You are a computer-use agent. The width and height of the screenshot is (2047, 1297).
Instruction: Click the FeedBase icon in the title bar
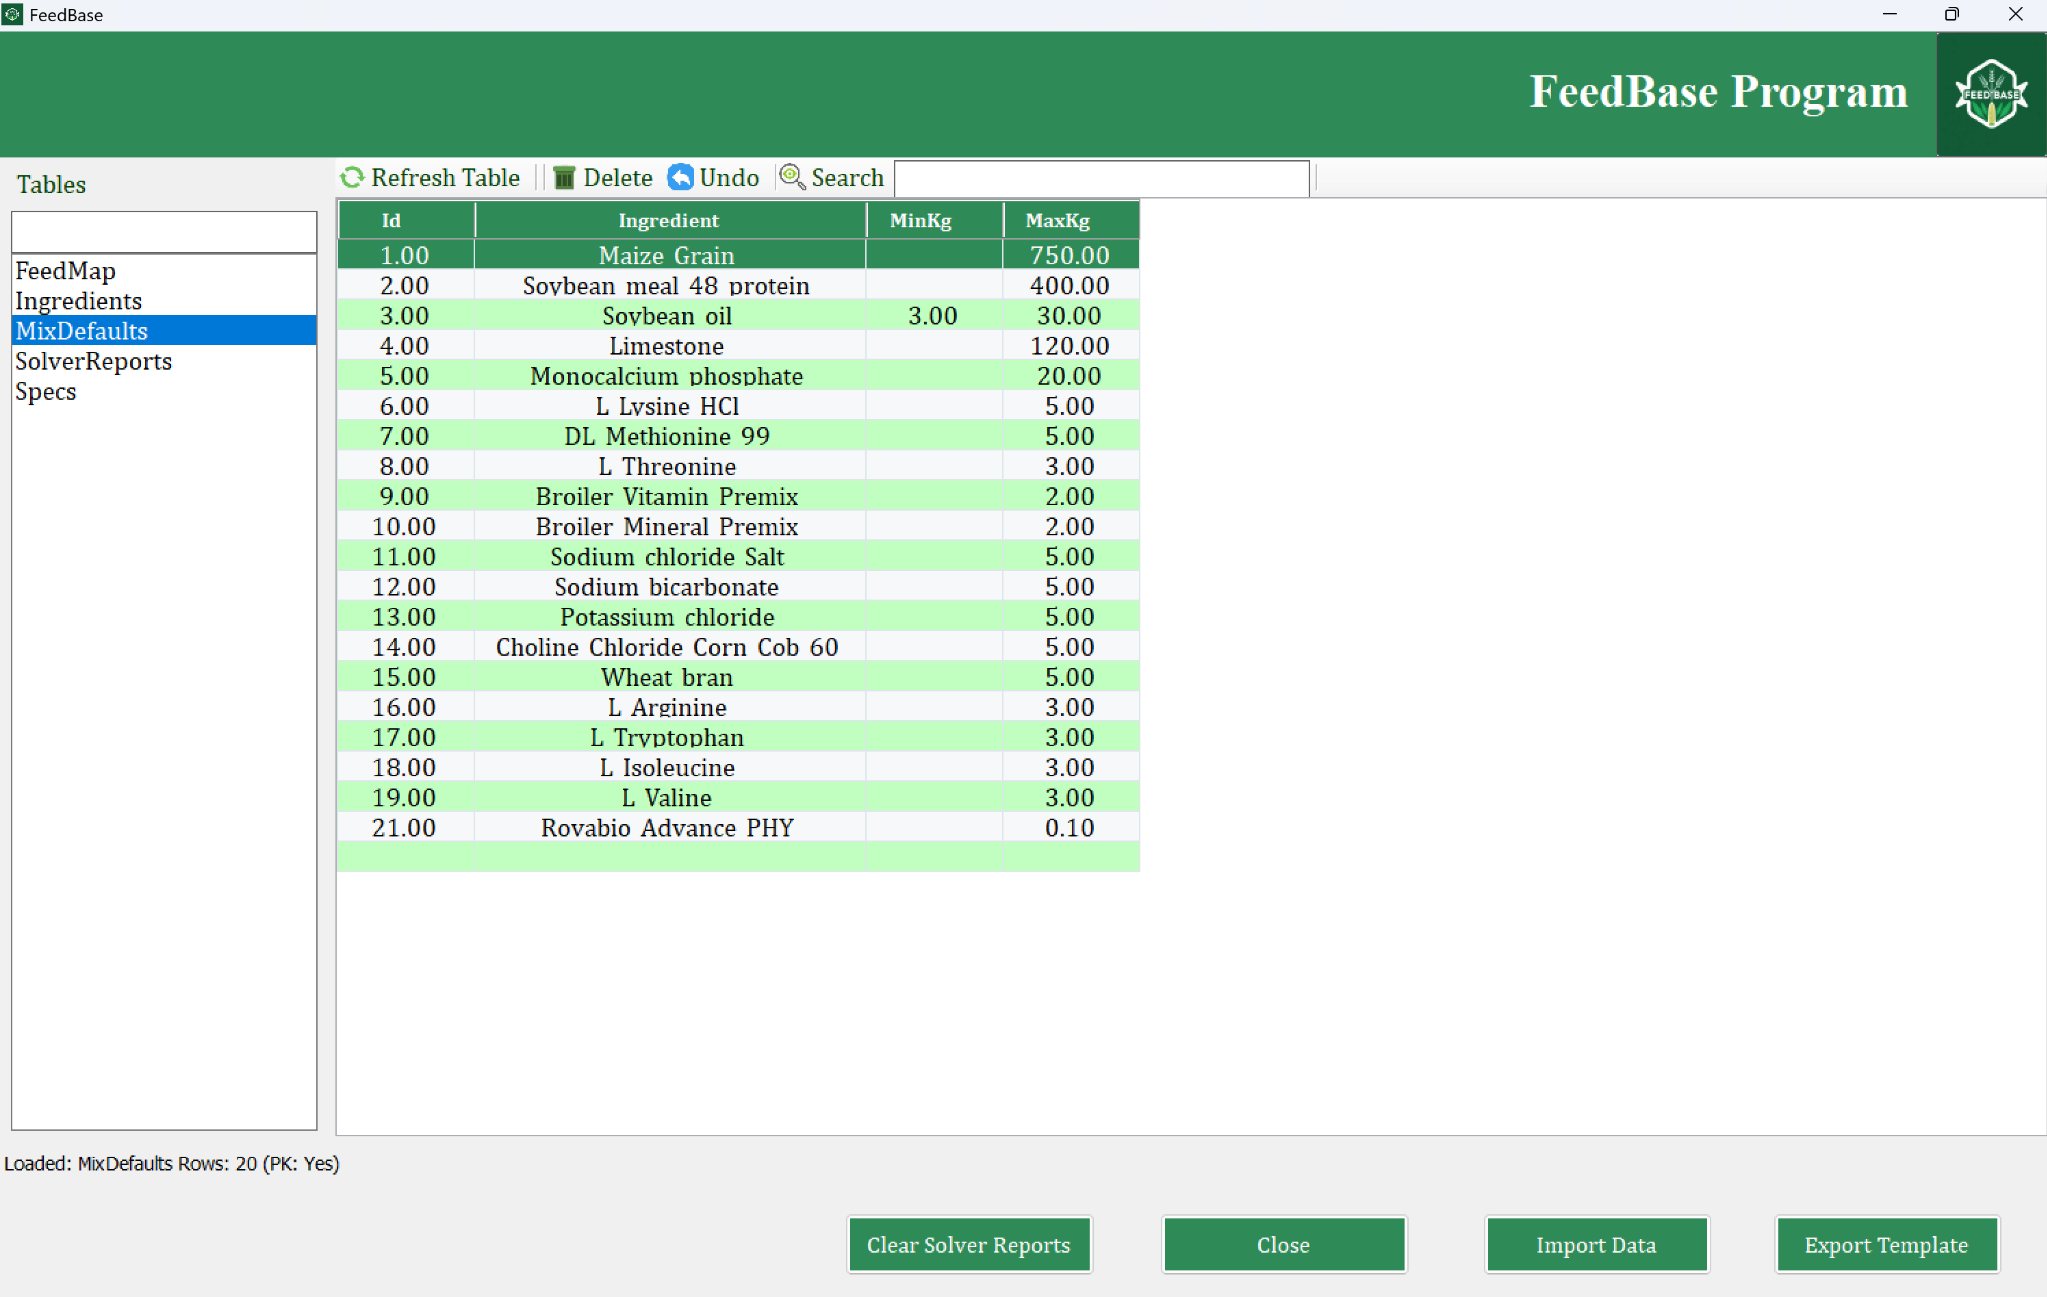click(14, 14)
